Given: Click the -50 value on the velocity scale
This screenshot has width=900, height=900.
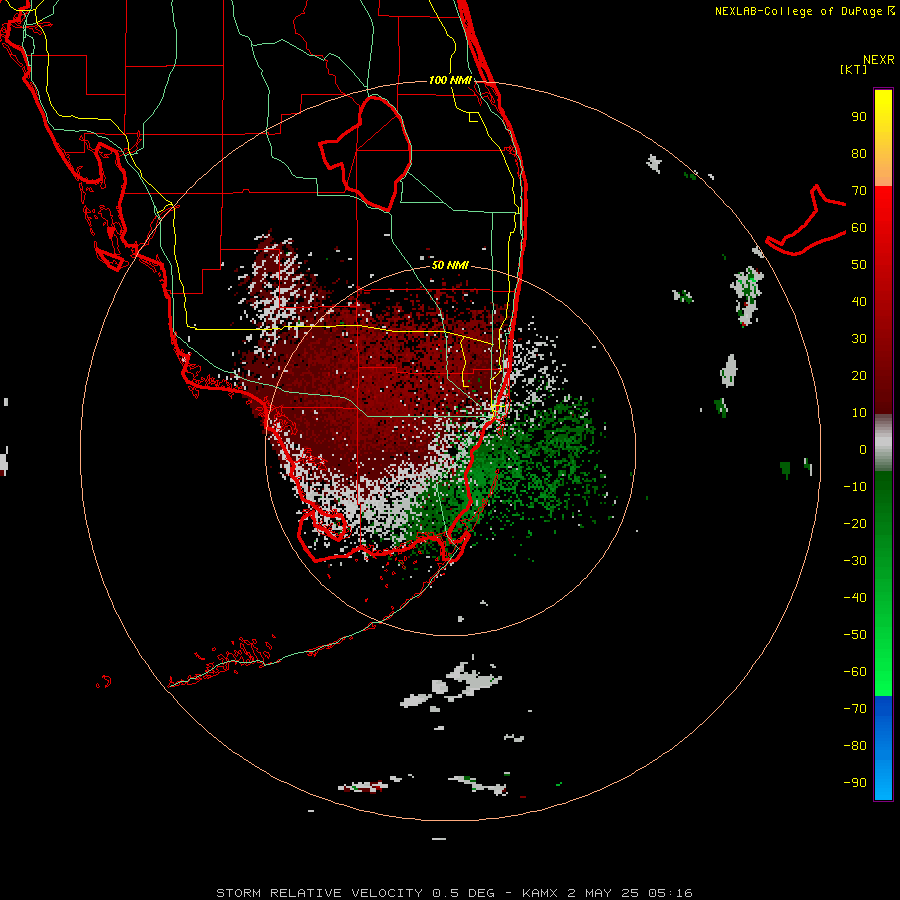Looking at the screenshot, I should [855, 635].
